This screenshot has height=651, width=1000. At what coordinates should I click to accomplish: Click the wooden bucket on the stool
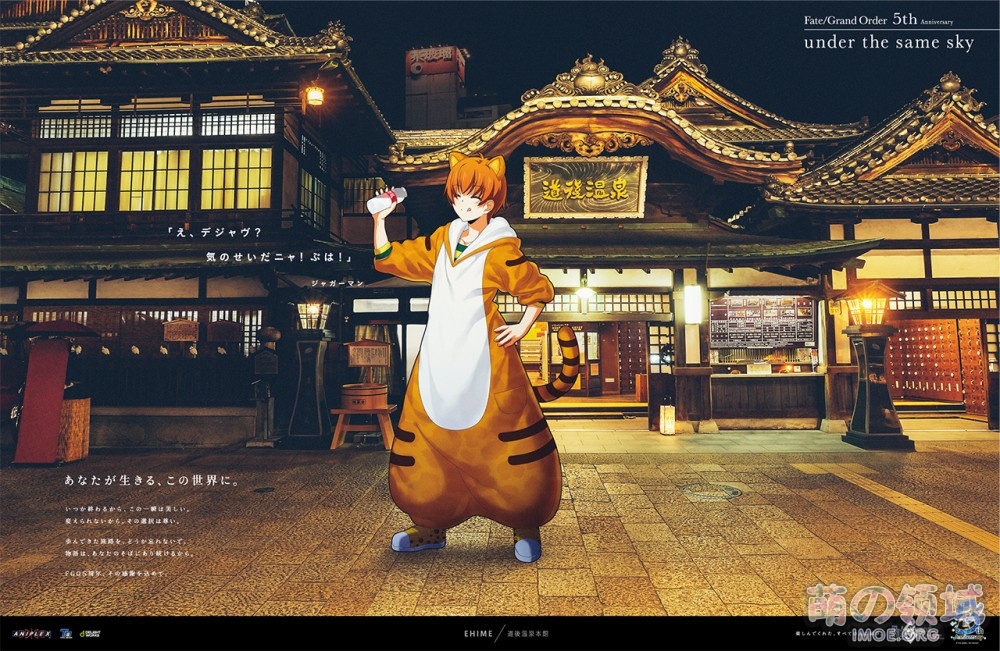pyautogui.click(x=364, y=395)
